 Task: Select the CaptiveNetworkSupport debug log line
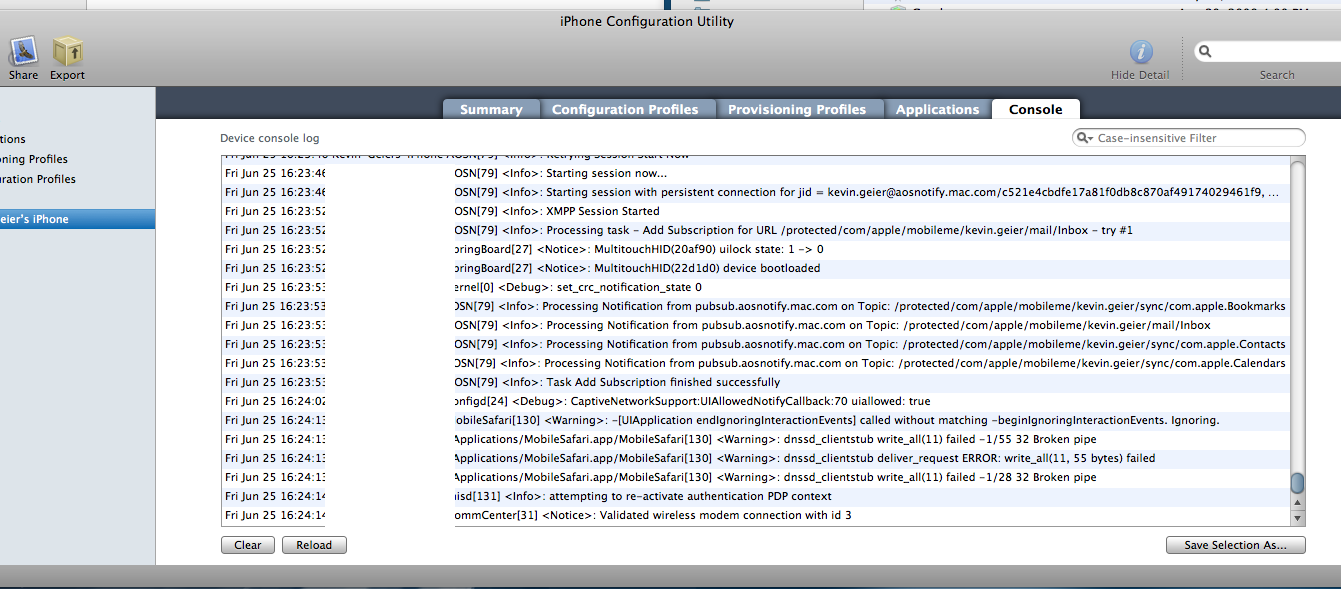pyautogui.click(x=755, y=401)
